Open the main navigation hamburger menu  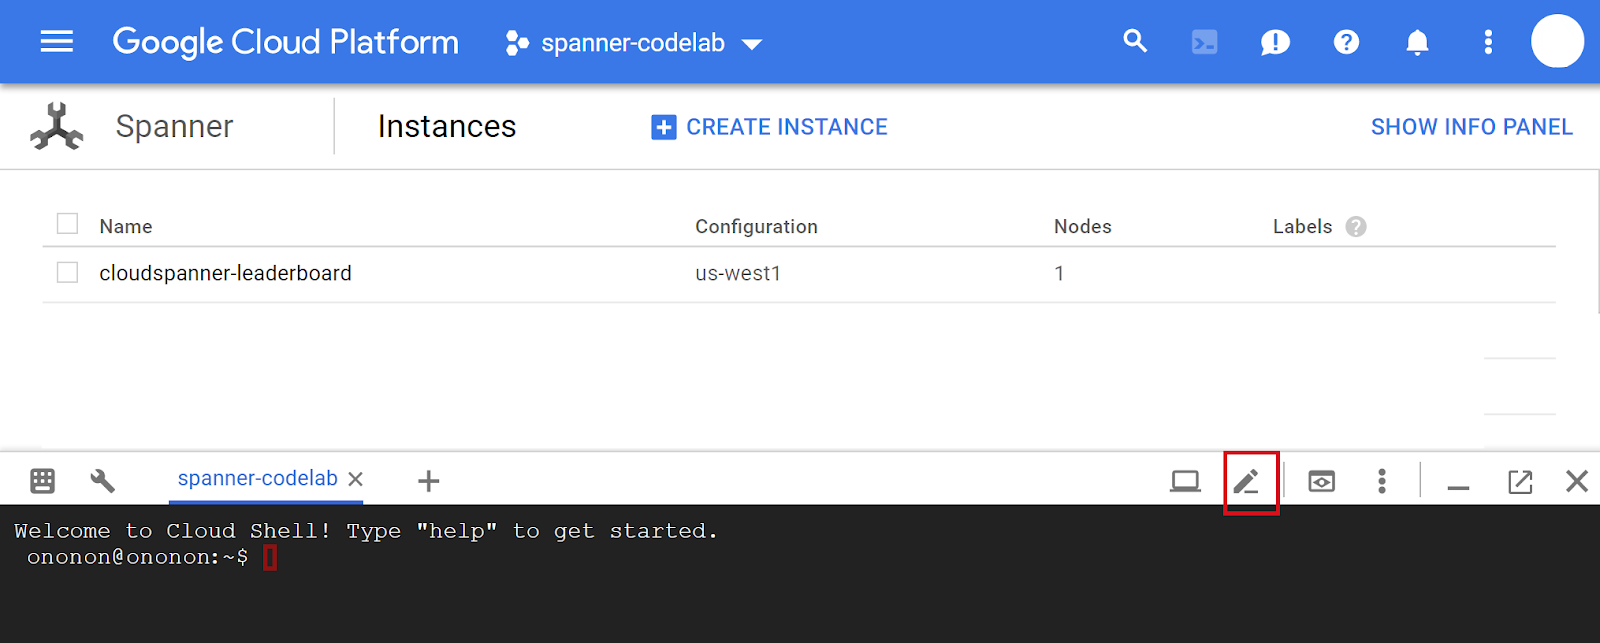[x=56, y=42]
